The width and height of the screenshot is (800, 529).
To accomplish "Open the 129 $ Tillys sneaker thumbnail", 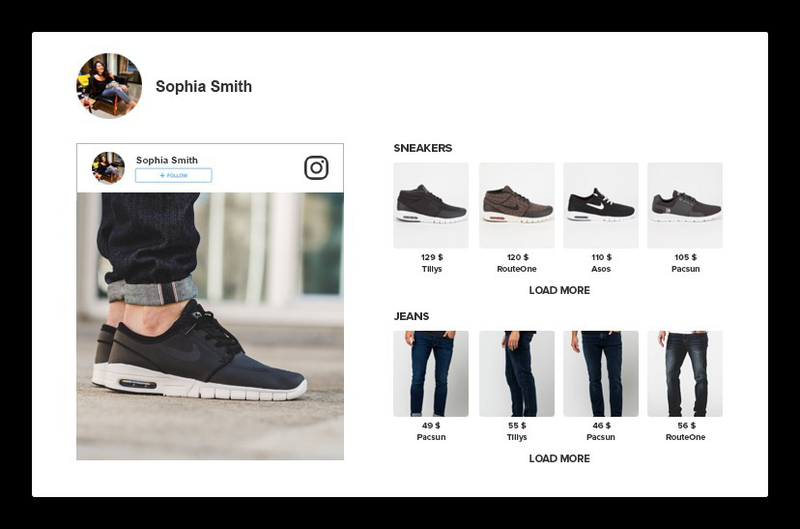I will point(431,206).
